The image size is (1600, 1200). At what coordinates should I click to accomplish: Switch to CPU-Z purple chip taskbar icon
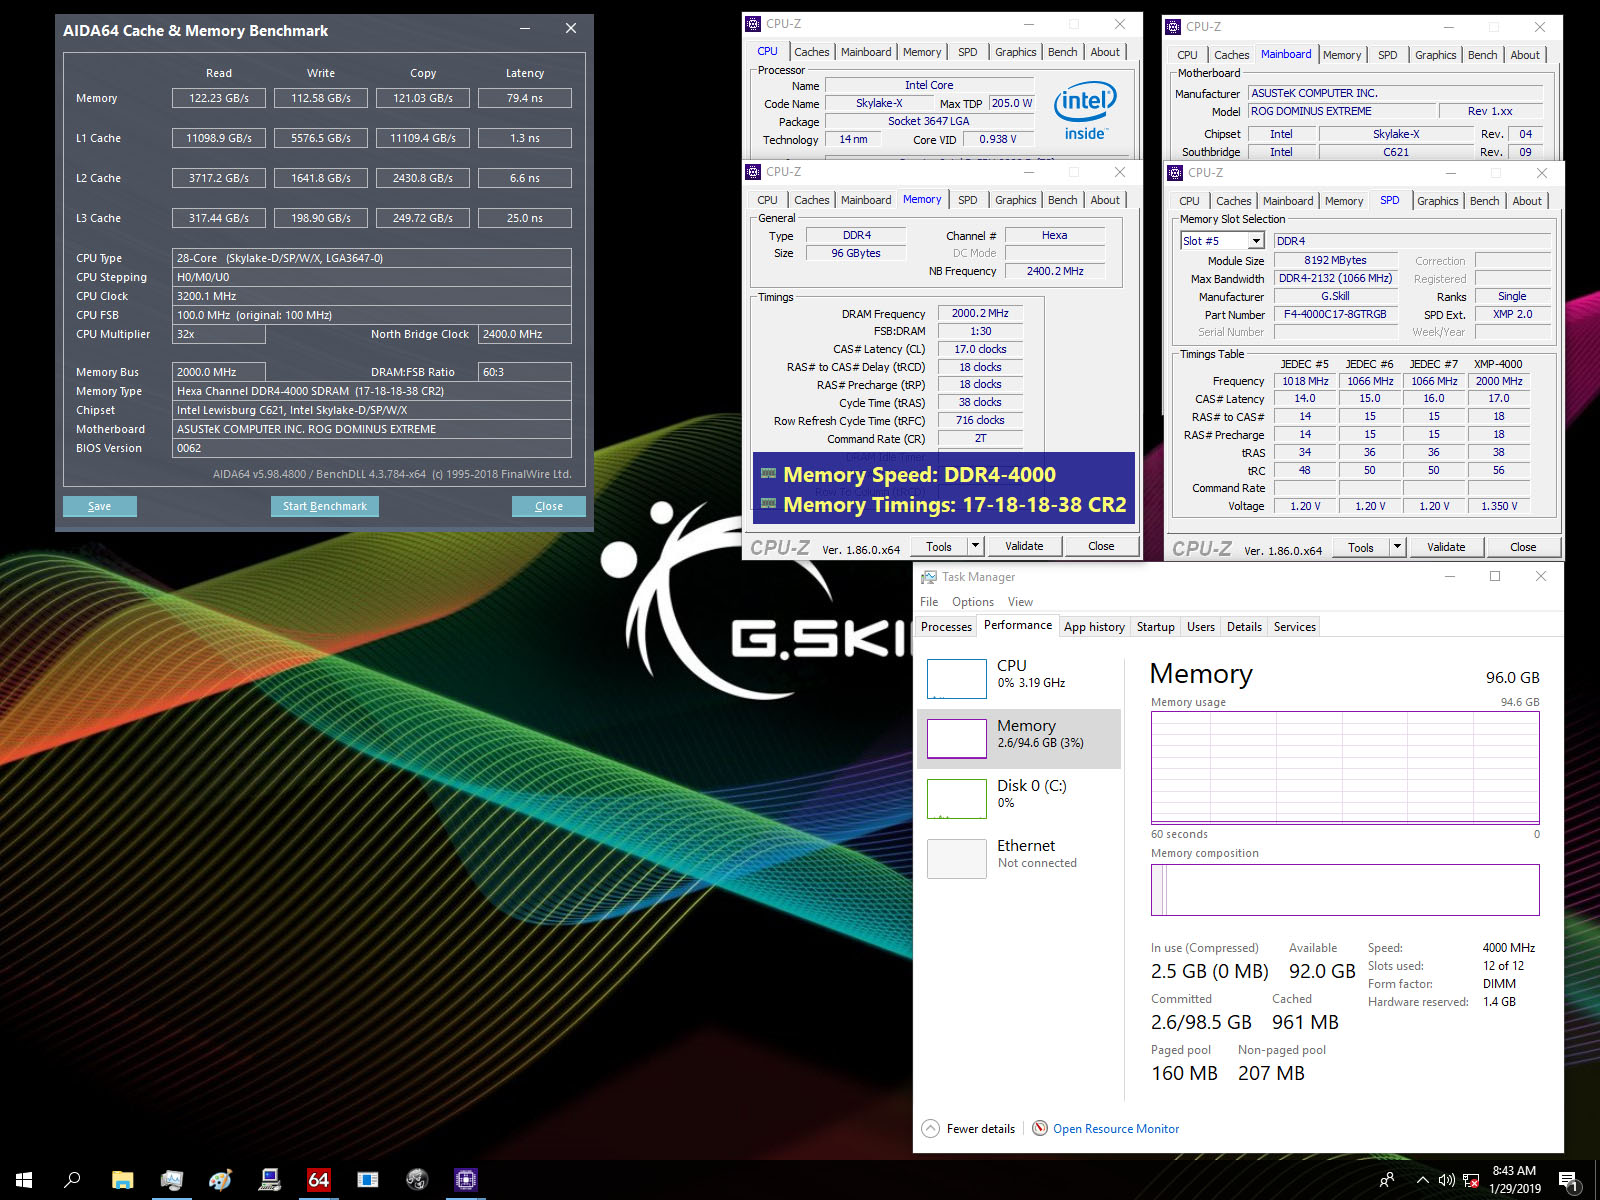[466, 1180]
